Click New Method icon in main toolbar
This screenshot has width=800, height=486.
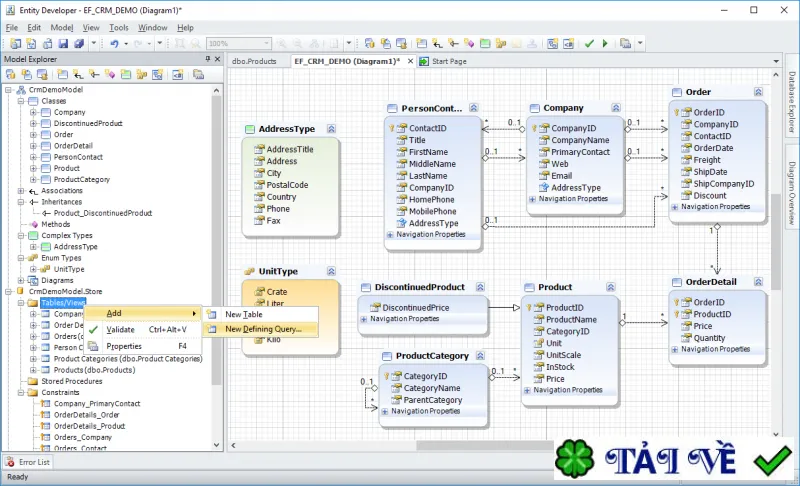tap(469, 44)
